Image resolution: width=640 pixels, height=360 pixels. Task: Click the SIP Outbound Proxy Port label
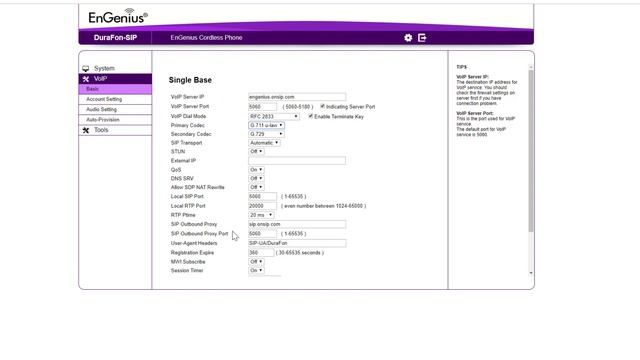(x=200, y=233)
